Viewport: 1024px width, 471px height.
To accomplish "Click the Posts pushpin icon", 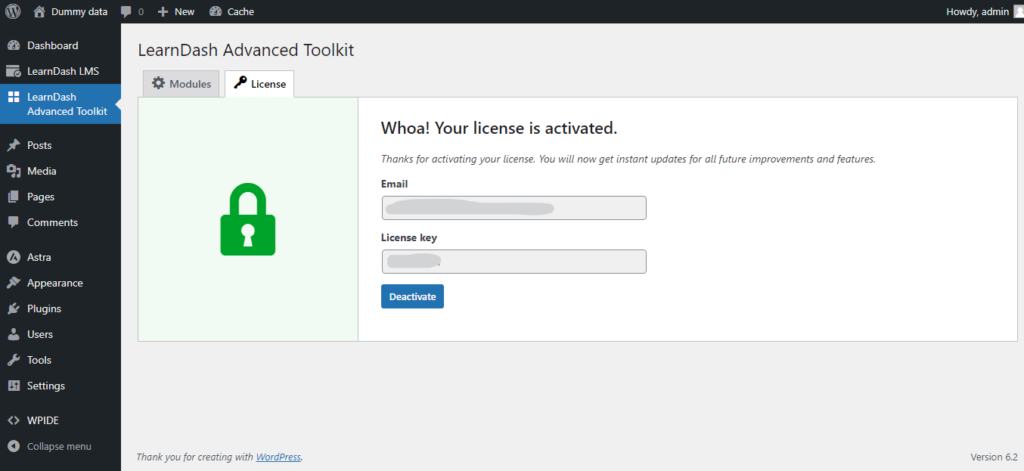I will pyautogui.click(x=13, y=145).
